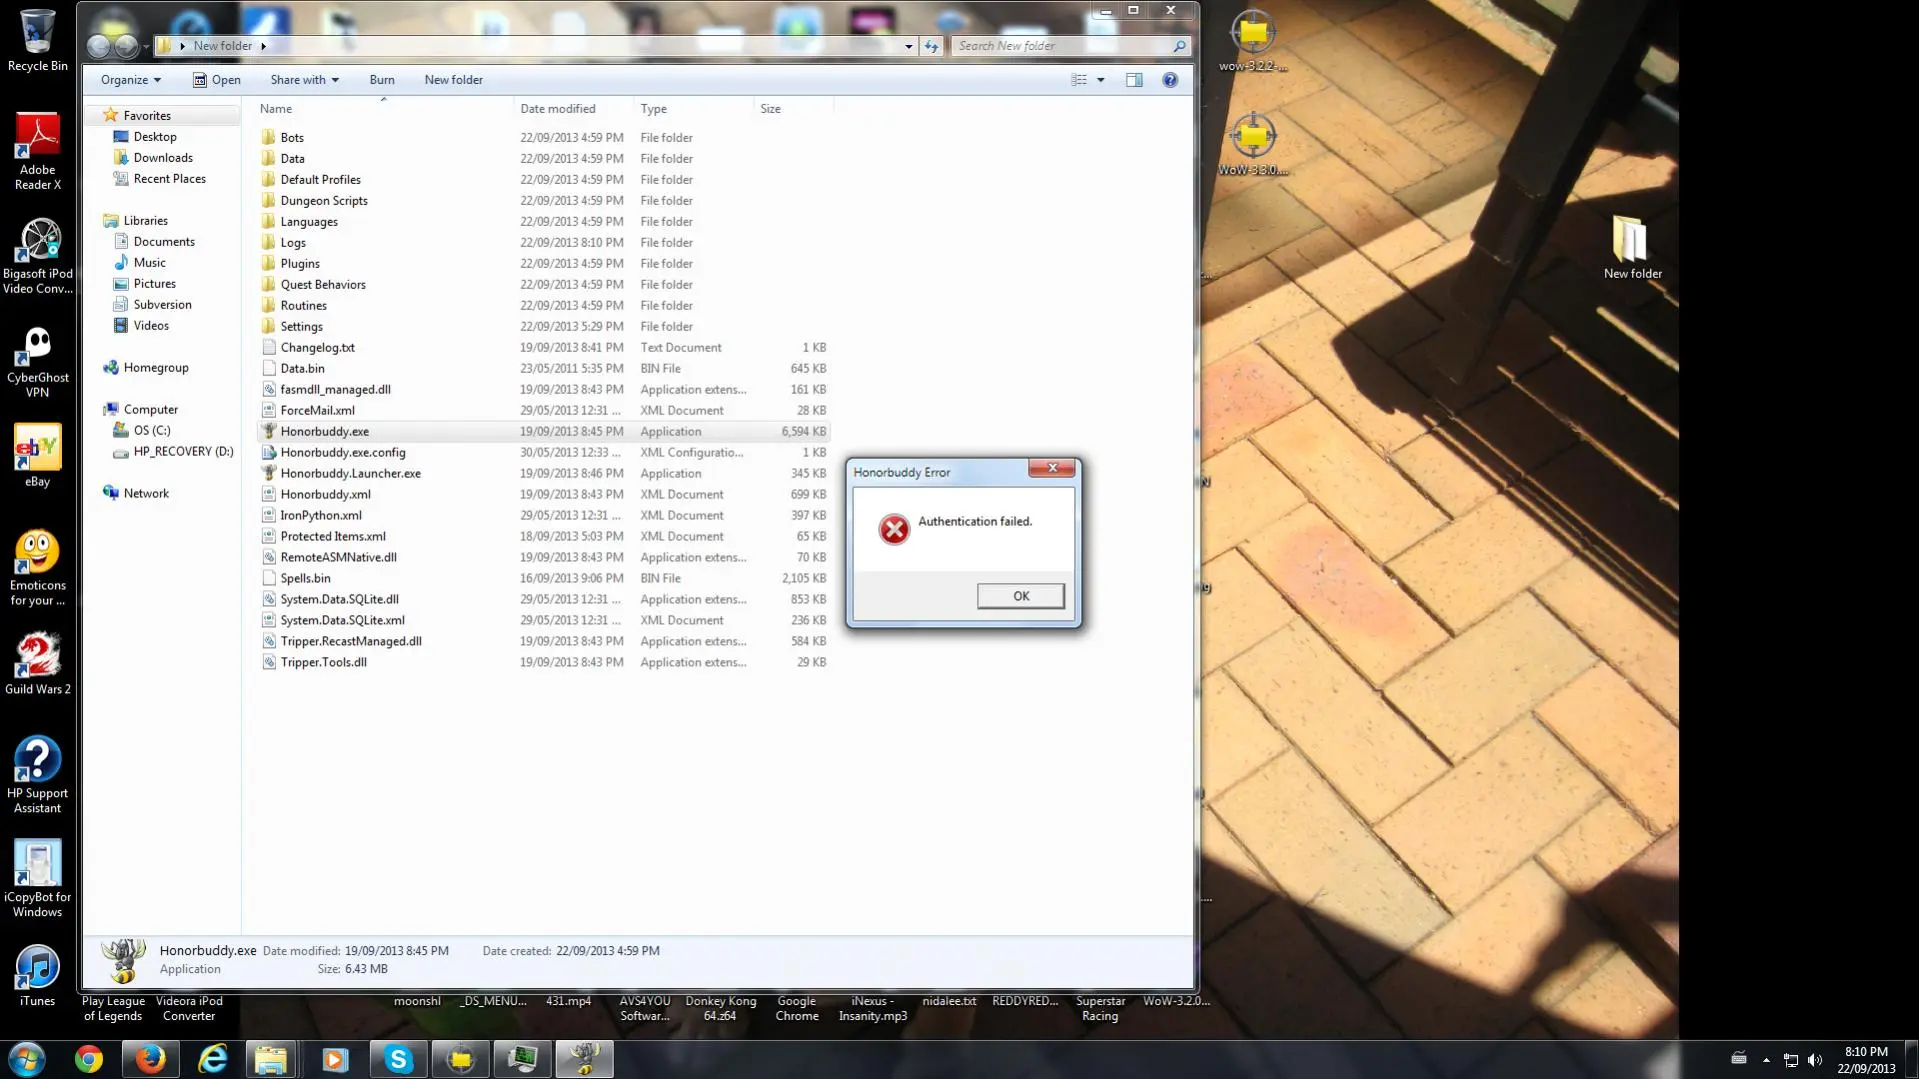Click the Windows Start button

(27, 1059)
